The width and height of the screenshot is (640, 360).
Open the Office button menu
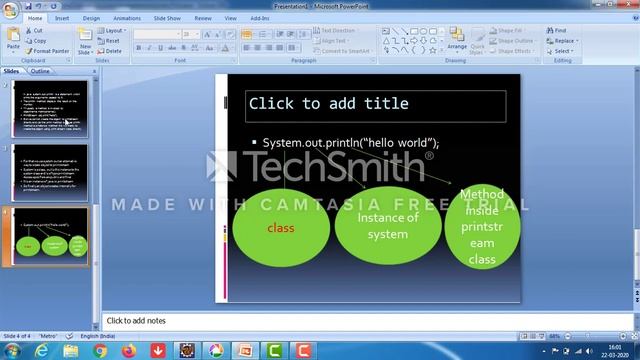click(x=10, y=10)
